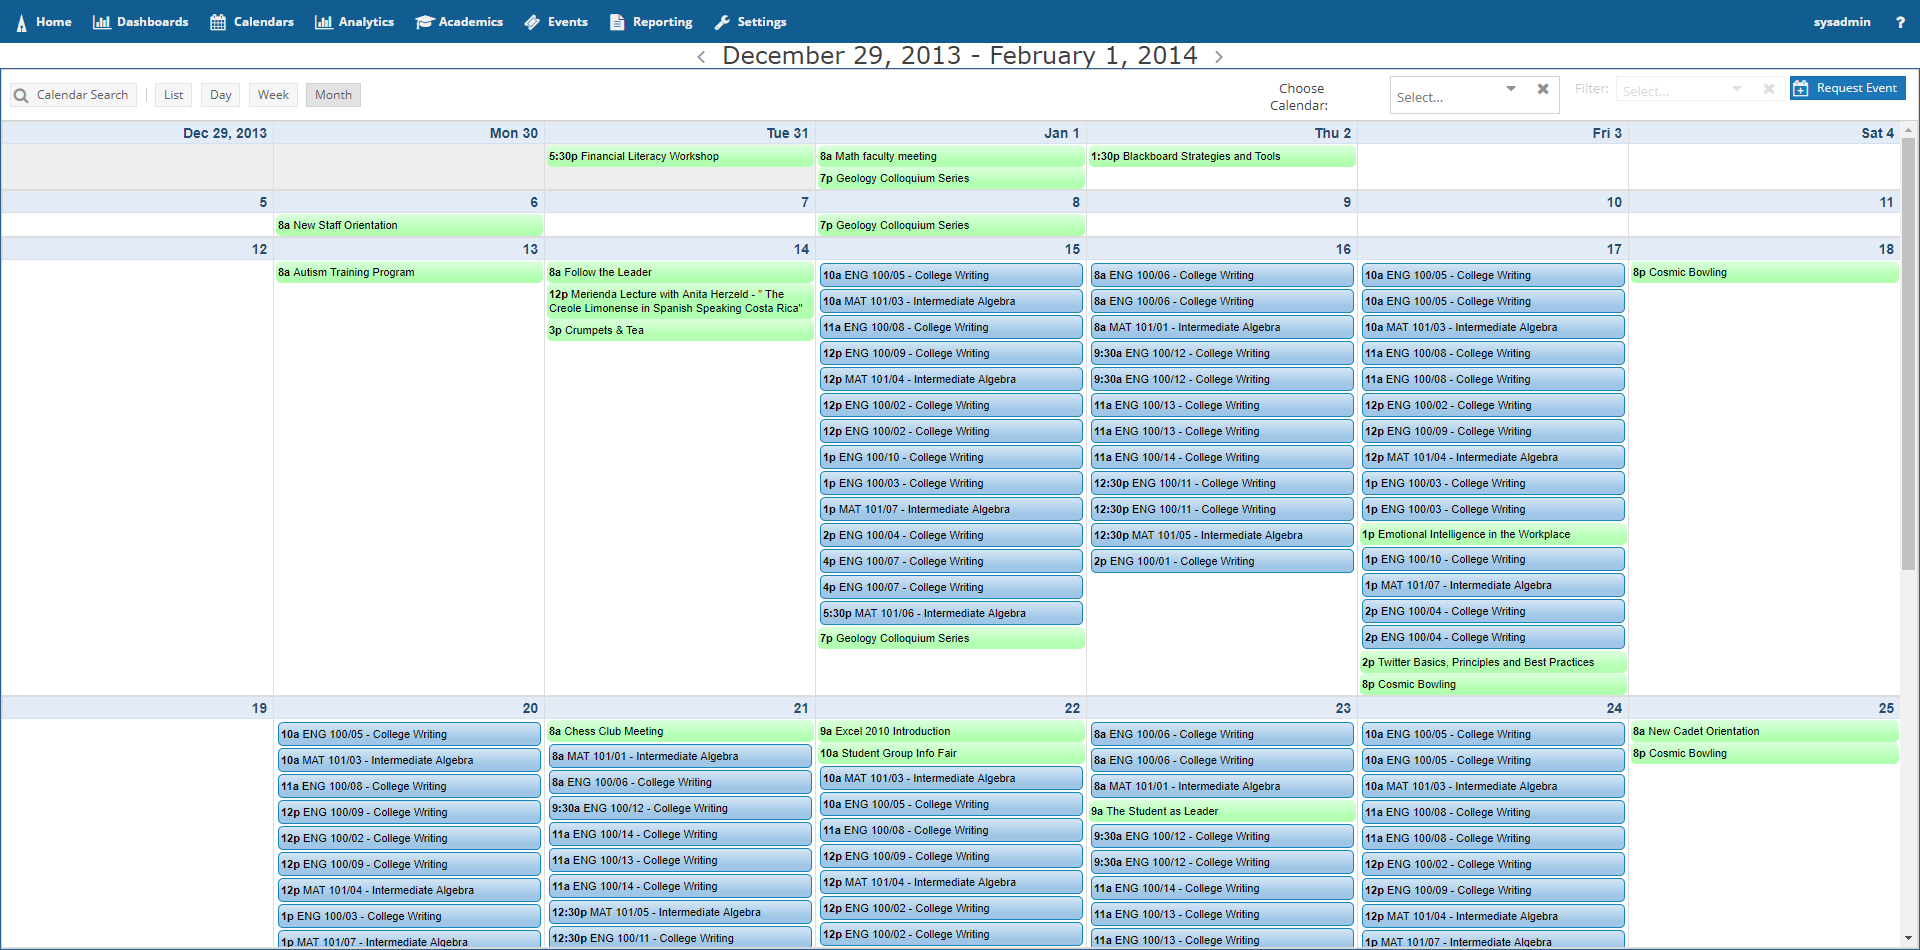This screenshot has width=1920, height=950.
Task: Open Jan 16 2p ENG 100/01 class
Action: click(1222, 561)
